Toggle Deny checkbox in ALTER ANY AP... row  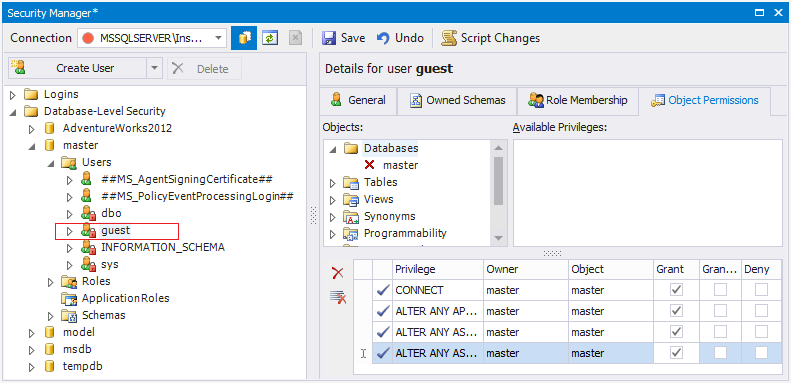pyautogui.click(x=761, y=311)
